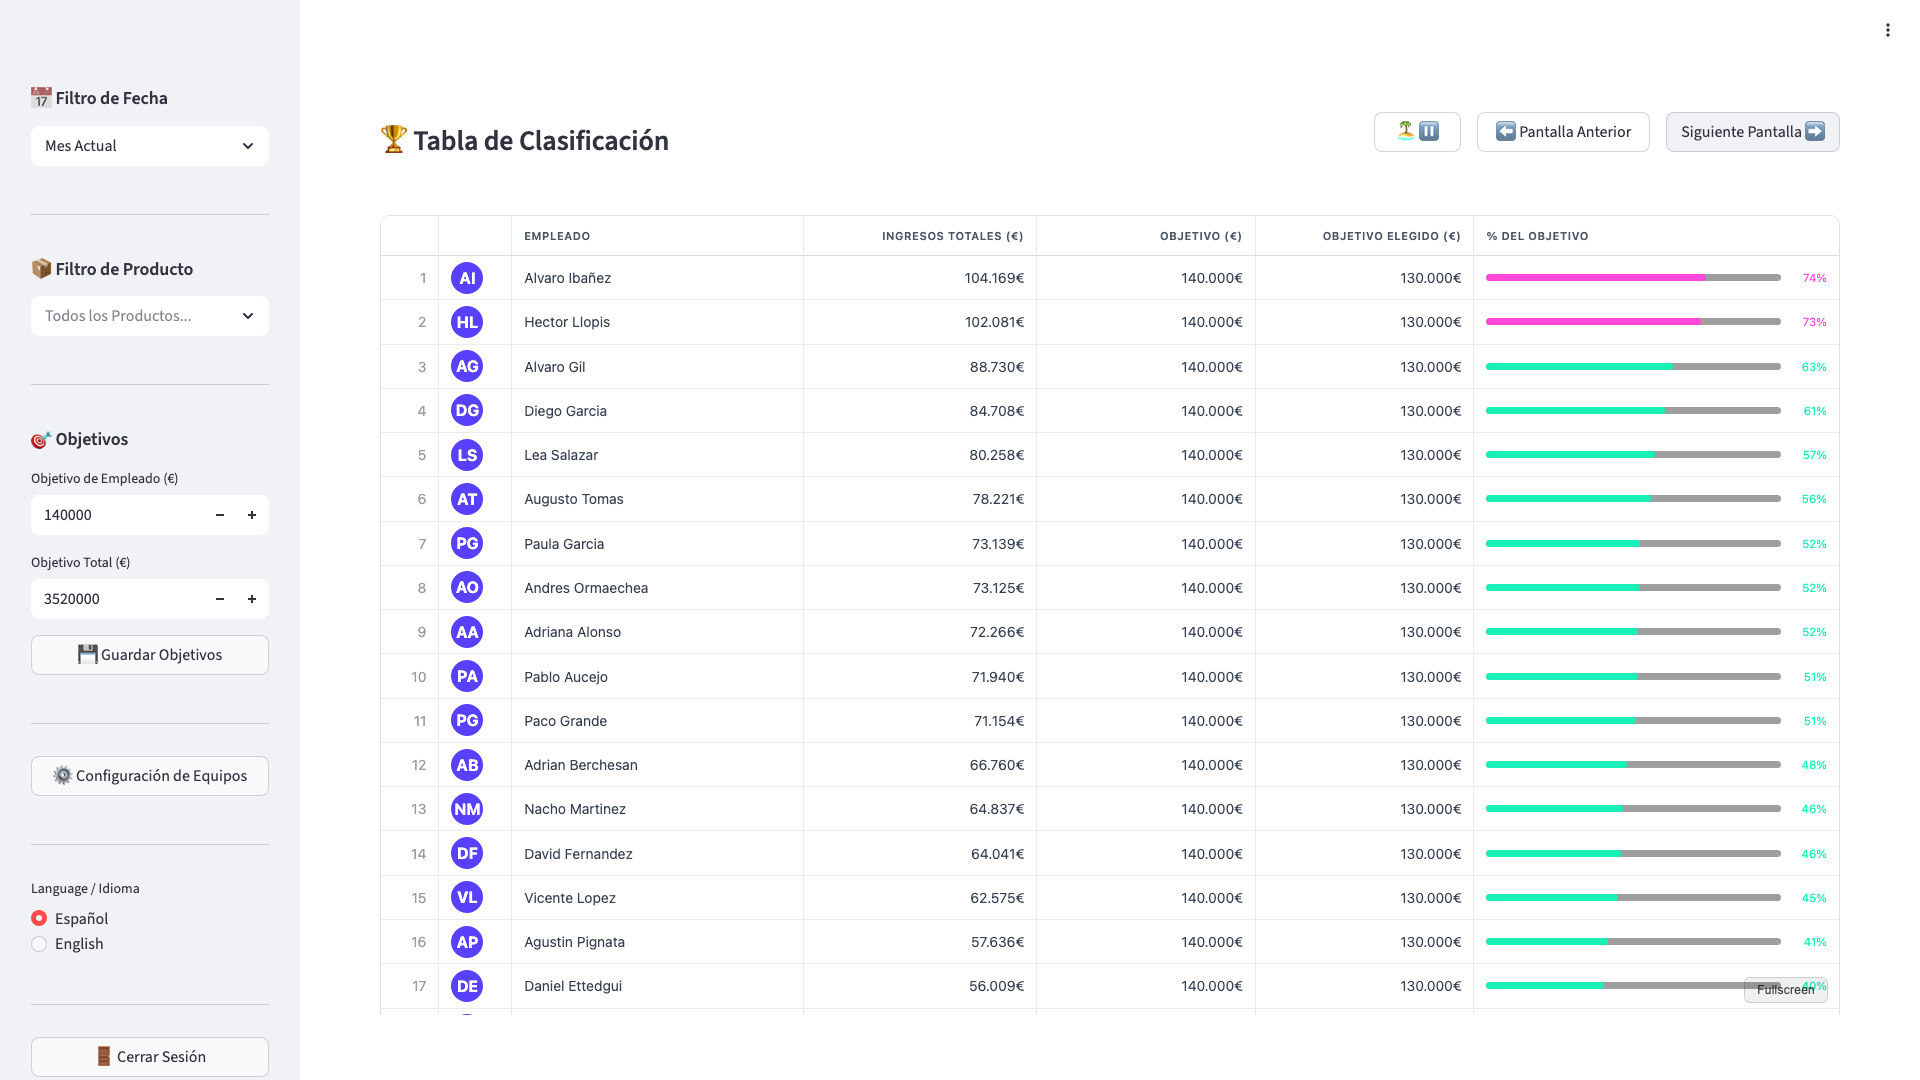Click the DE avatar for Daniel Ettedgui
The height and width of the screenshot is (1080, 1920).
(467, 986)
